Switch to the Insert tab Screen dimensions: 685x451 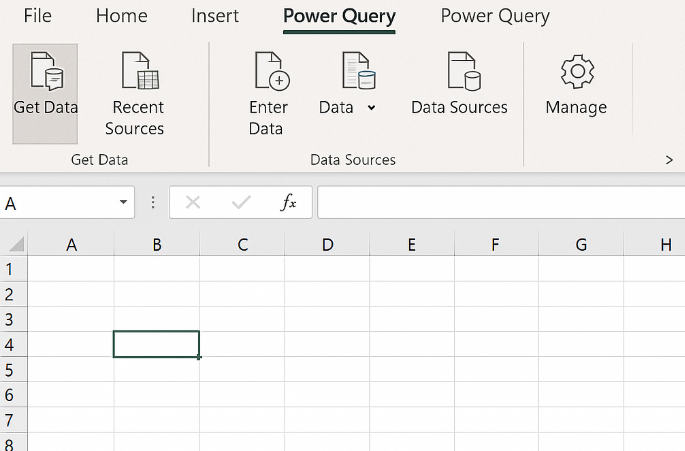pyautogui.click(x=215, y=16)
